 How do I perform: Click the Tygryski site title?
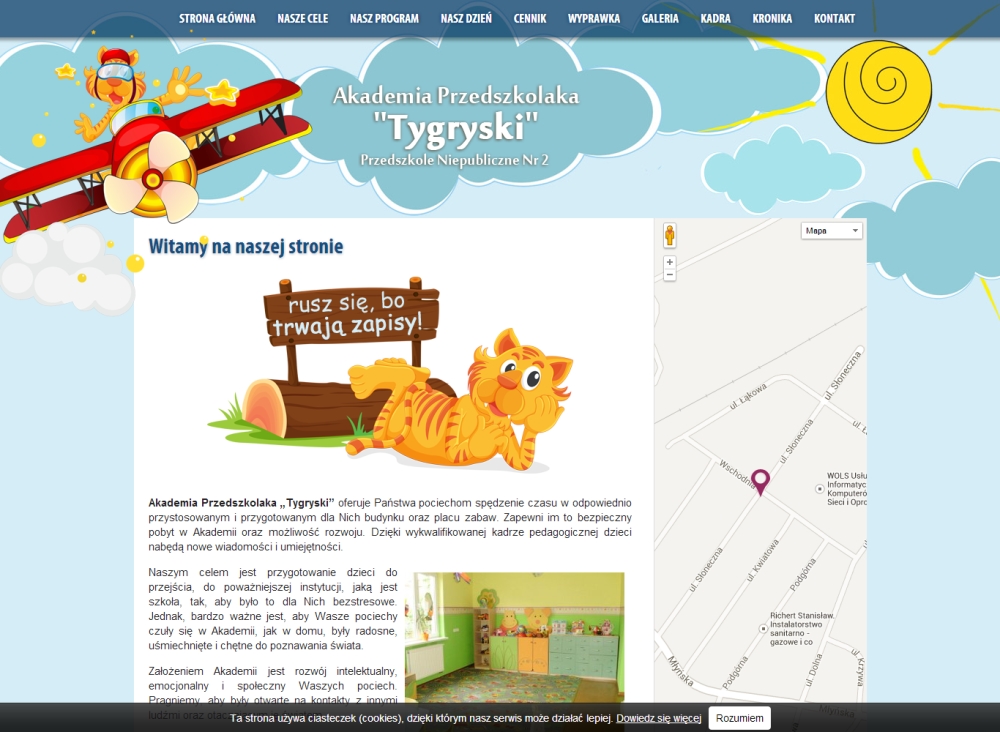click(x=455, y=126)
